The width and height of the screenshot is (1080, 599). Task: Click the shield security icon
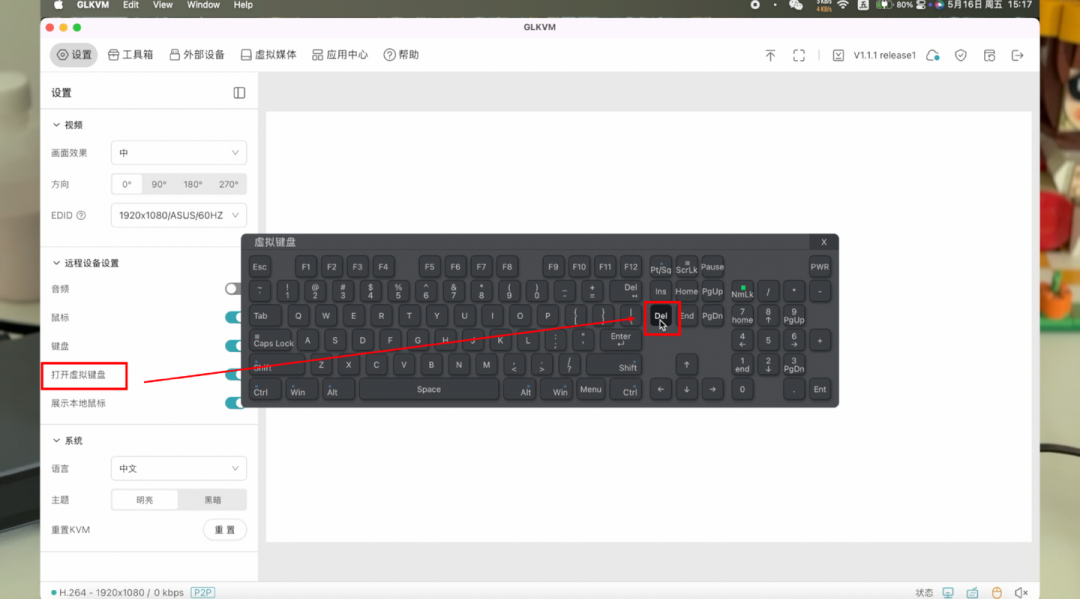click(961, 56)
